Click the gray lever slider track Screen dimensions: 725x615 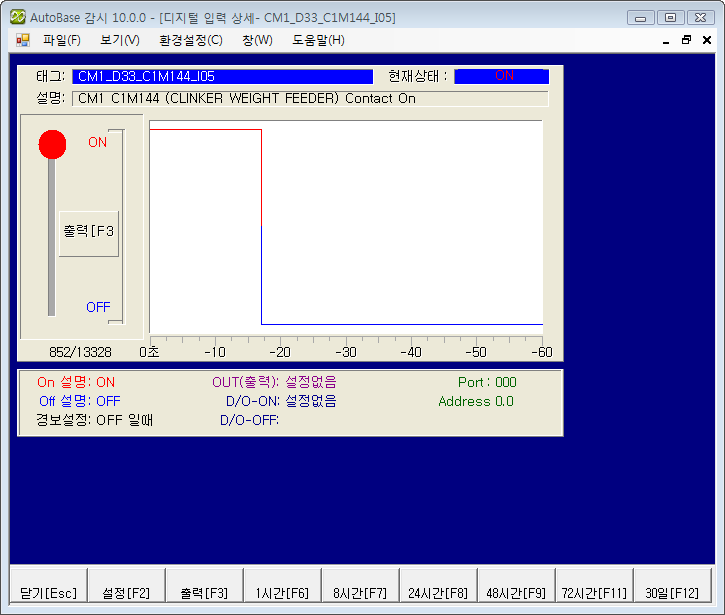[x=52, y=238]
